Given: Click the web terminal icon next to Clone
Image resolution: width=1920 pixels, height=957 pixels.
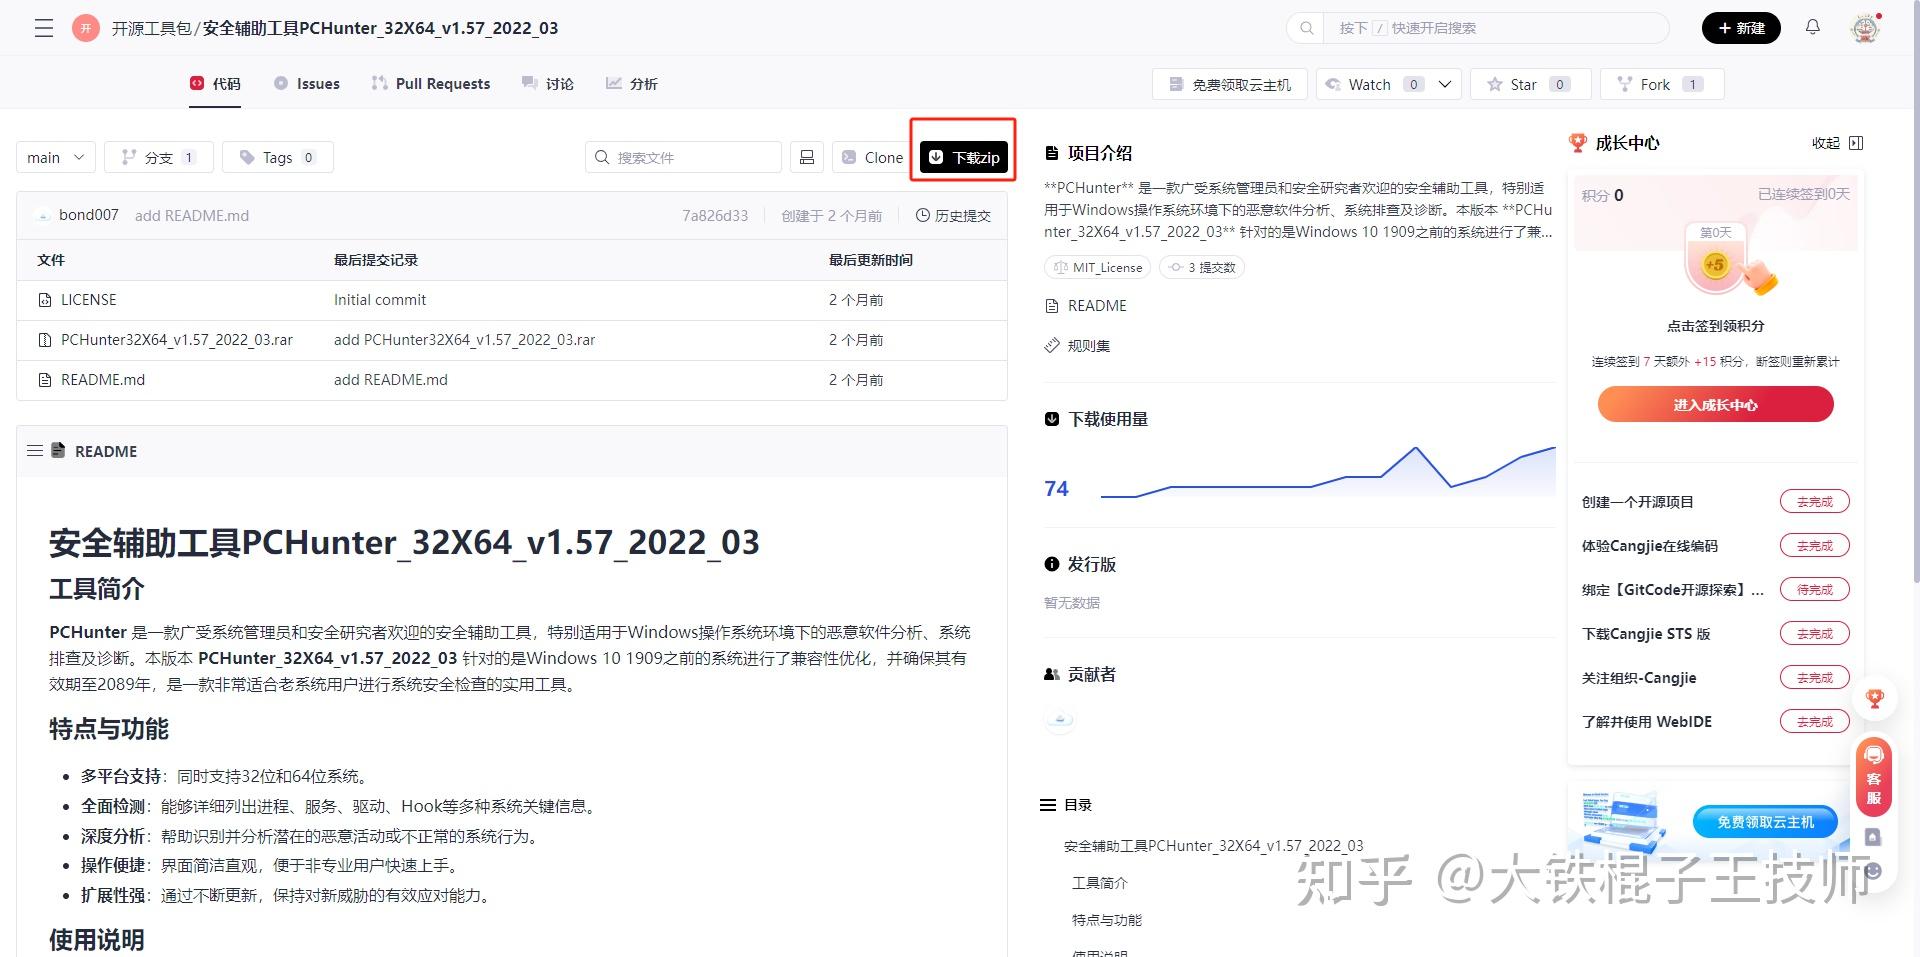Looking at the screenshot, I should [807, 156].
